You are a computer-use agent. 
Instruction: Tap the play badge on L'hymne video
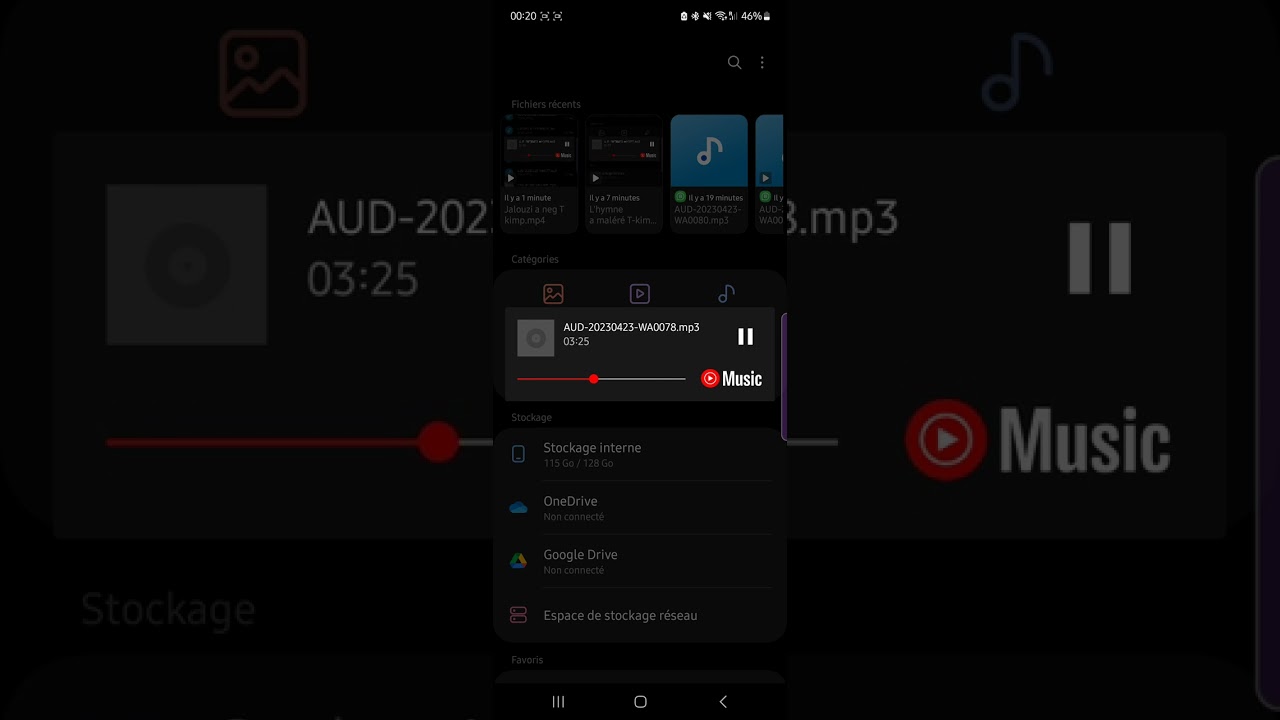(595, 178)
